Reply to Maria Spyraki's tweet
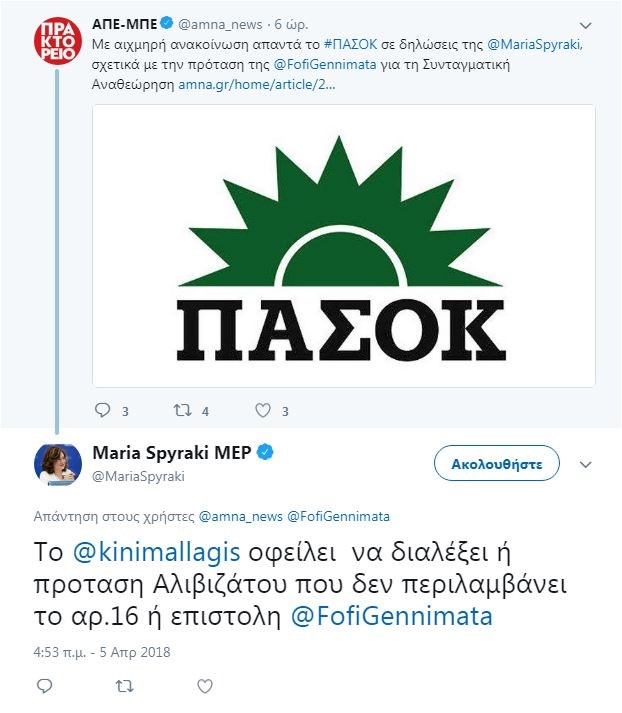Image resolution: width=622 pixels, height=713 pixels. tap(44, 685)
